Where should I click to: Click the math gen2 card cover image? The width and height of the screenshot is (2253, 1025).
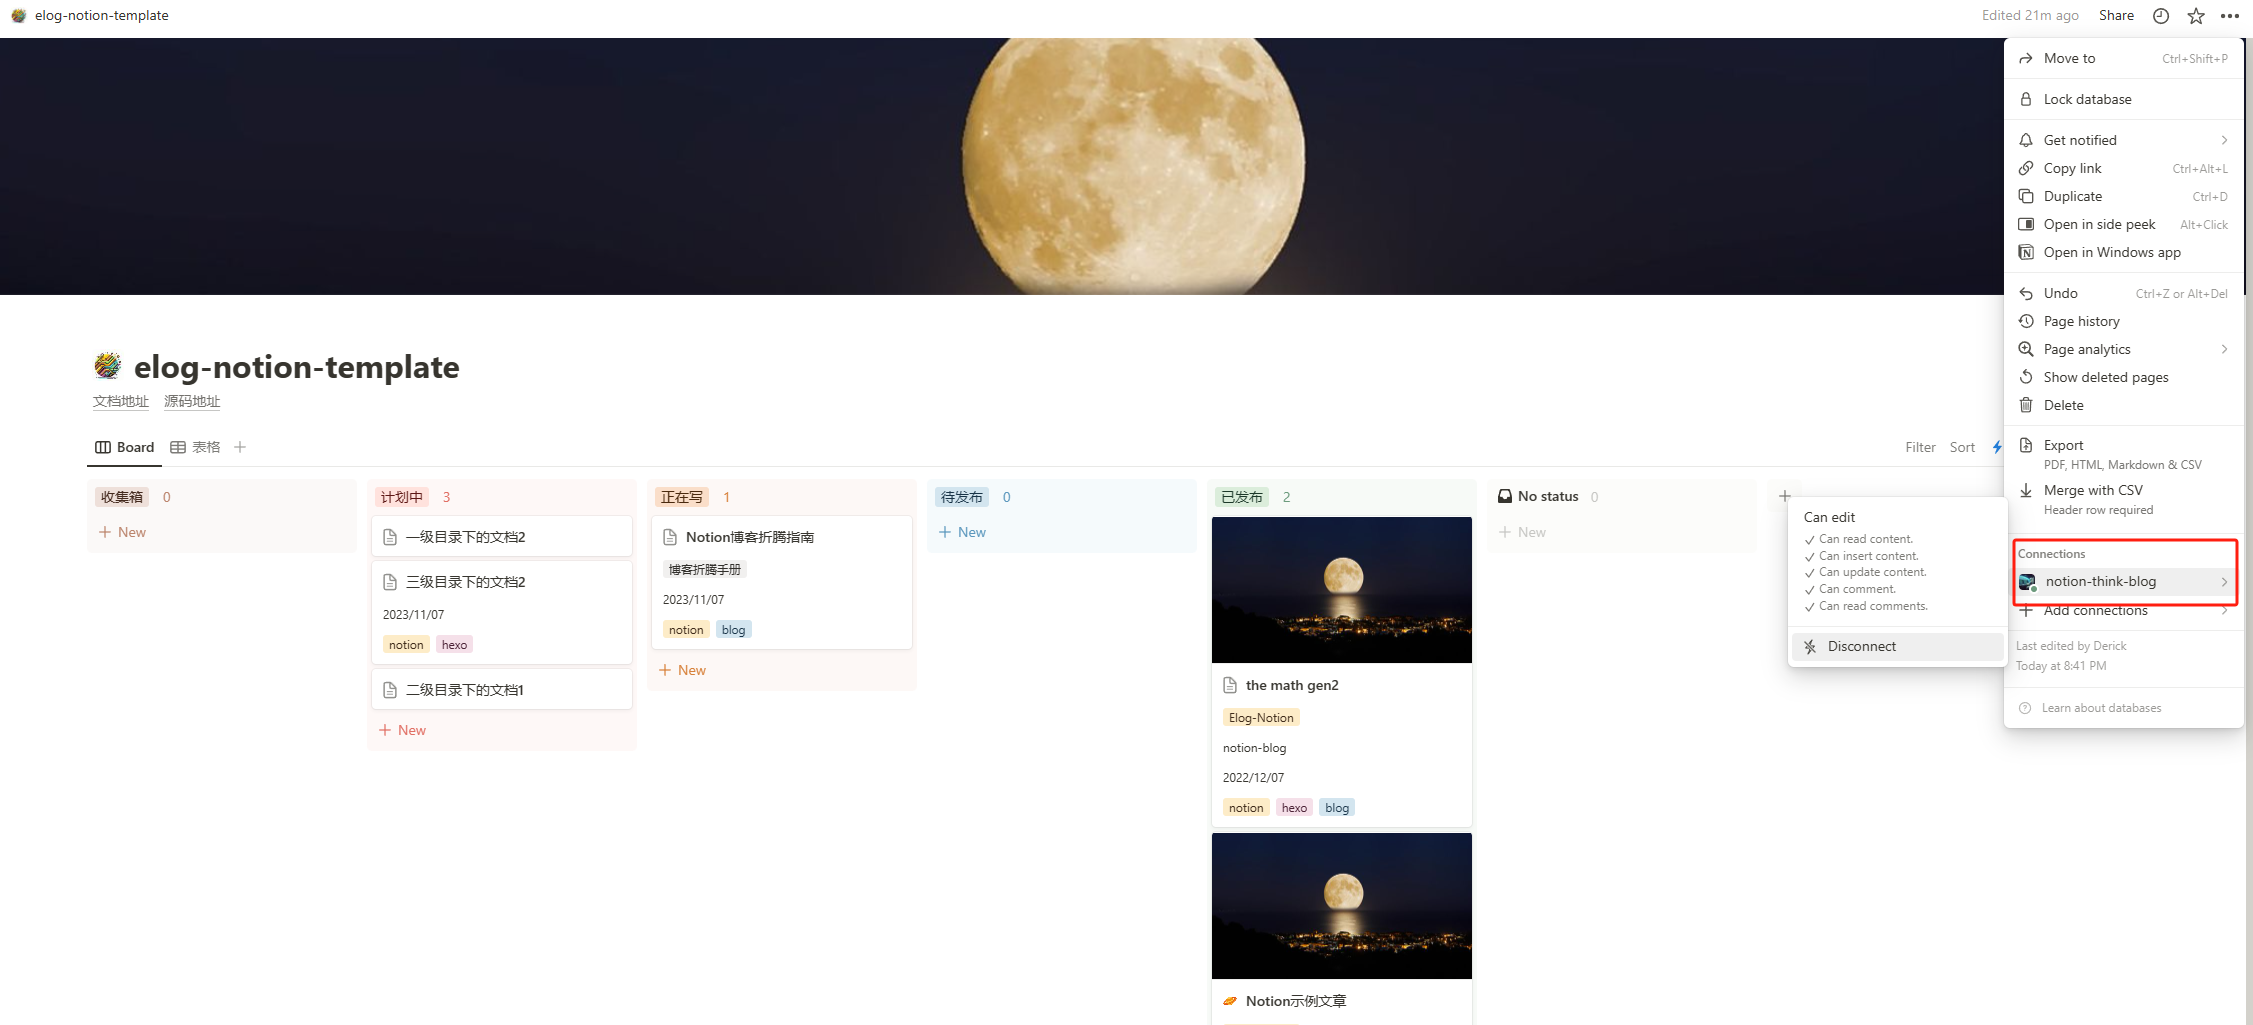click(x=1342, y=590)
